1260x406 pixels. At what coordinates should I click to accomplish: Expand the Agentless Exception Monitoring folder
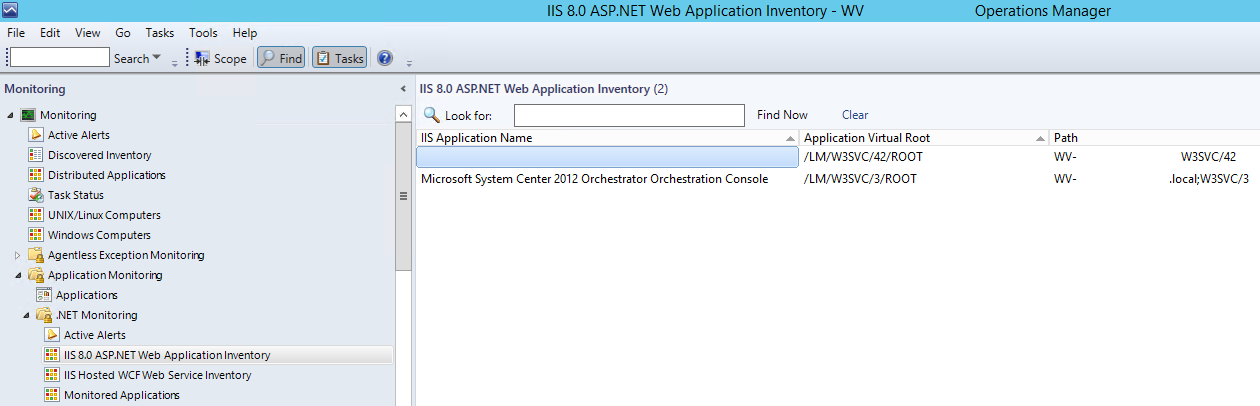(x=18, y=255)
